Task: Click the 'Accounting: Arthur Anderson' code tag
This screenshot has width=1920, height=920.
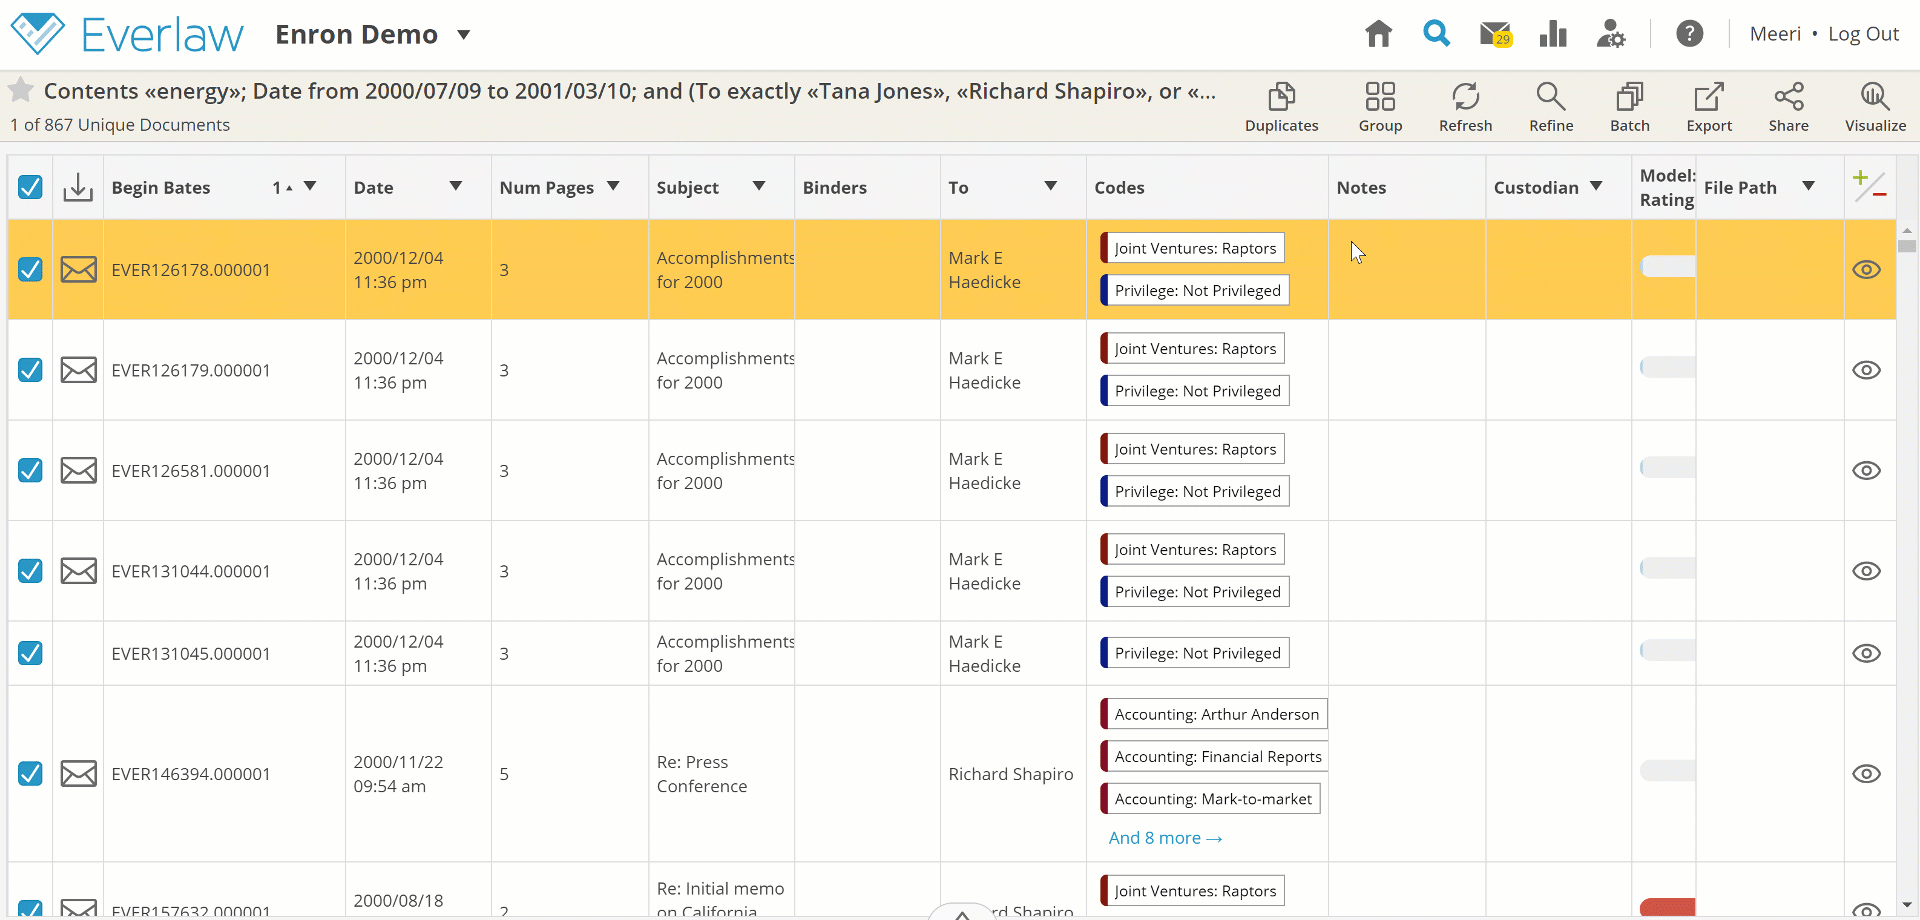Action: 1214,714
